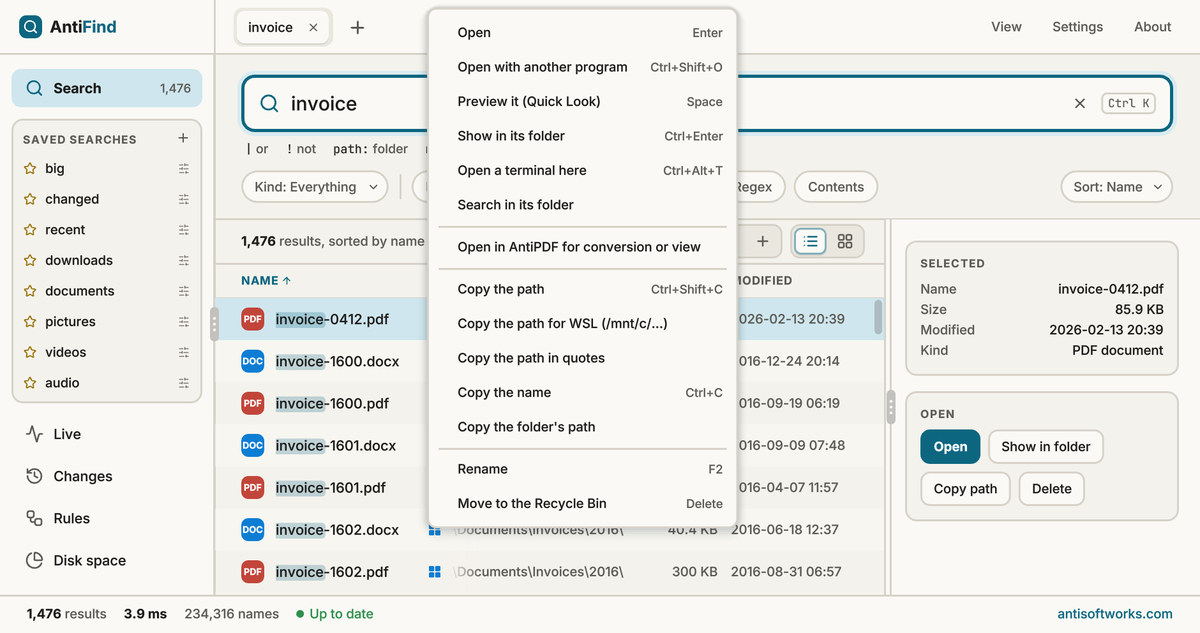Visit the antisoftworks.com link
Image resolution: width=1200 pixels, height=633 pixels.
pyautogui.click(x=1115, y=614)
